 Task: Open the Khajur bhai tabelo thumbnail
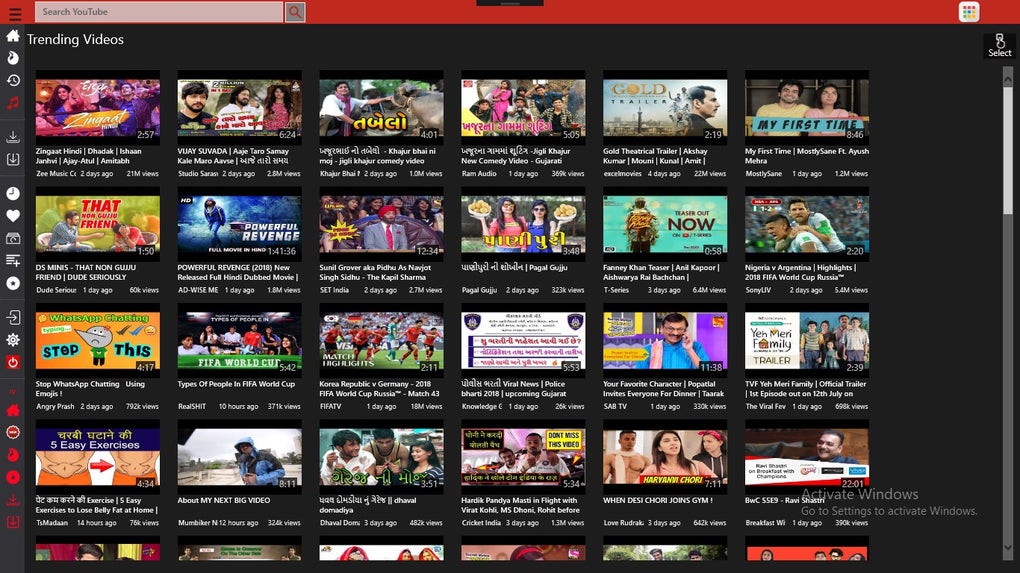(x=381, y=107)
